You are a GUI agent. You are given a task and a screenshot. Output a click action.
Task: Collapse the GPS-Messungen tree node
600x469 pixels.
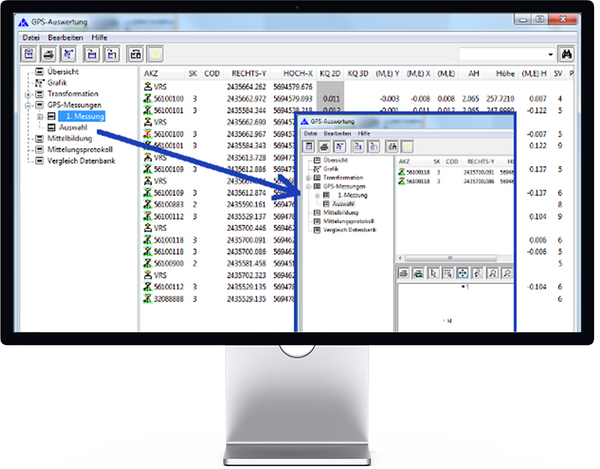pos(28,105)
